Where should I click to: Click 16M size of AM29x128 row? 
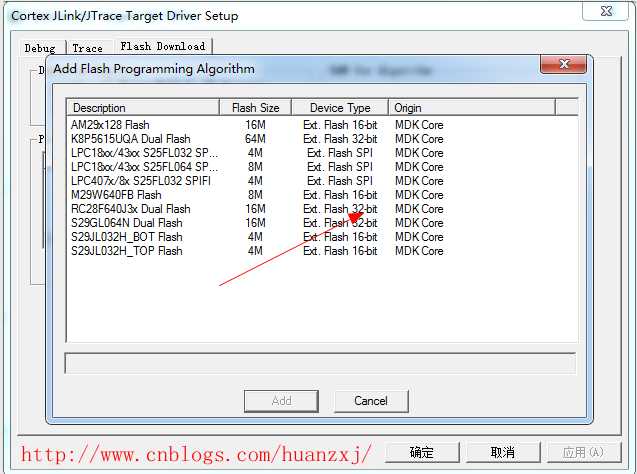tap(255, 125)
